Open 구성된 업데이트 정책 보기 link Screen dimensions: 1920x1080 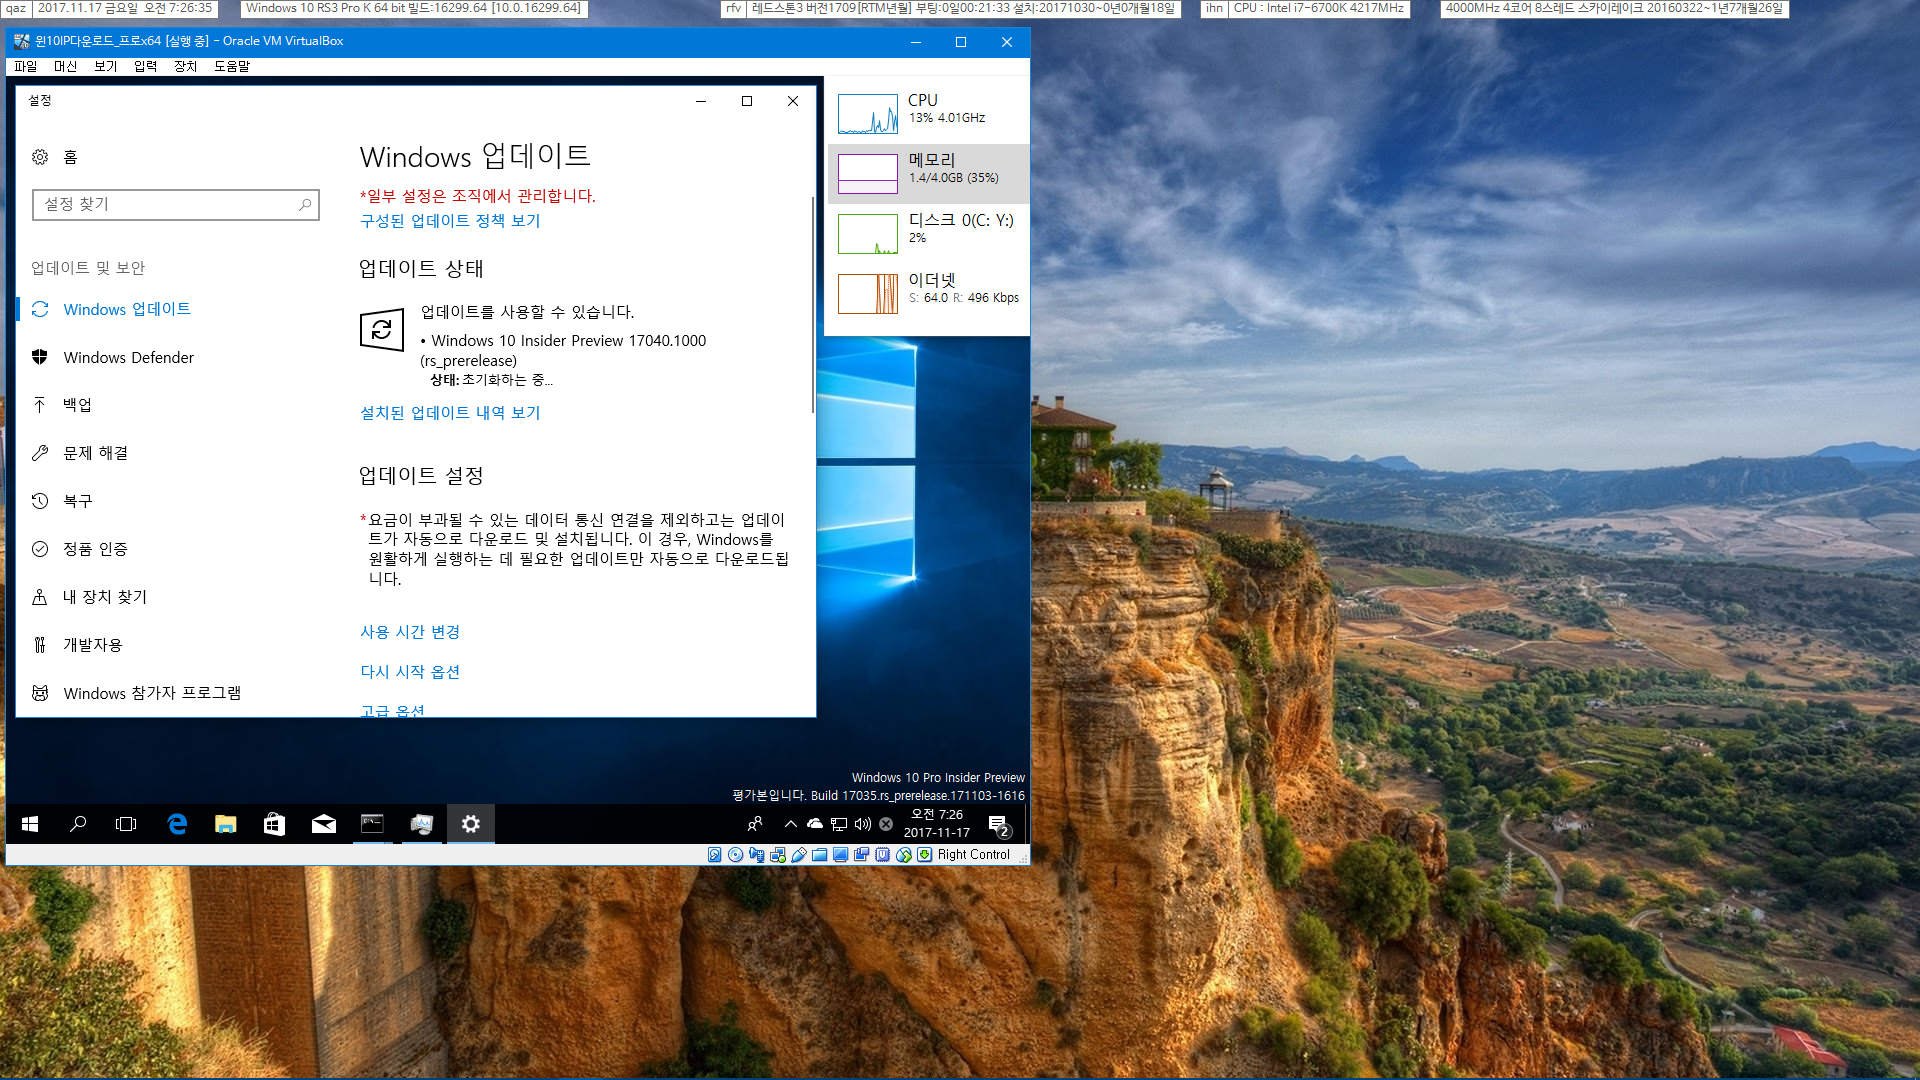click(450, 221)
